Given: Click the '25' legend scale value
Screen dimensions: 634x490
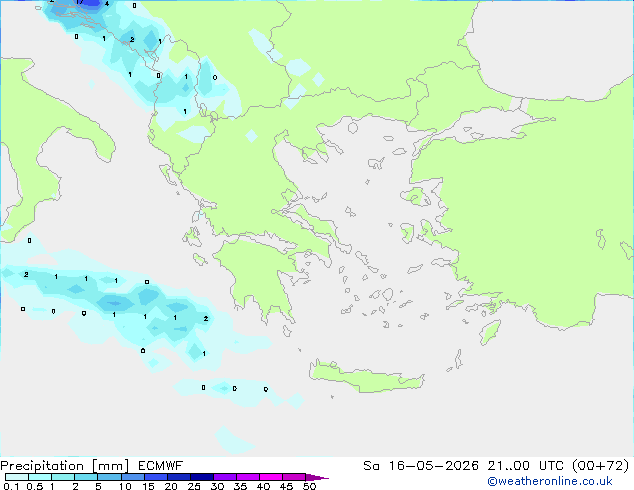Looking at the screenshot, I should point(194,486).
